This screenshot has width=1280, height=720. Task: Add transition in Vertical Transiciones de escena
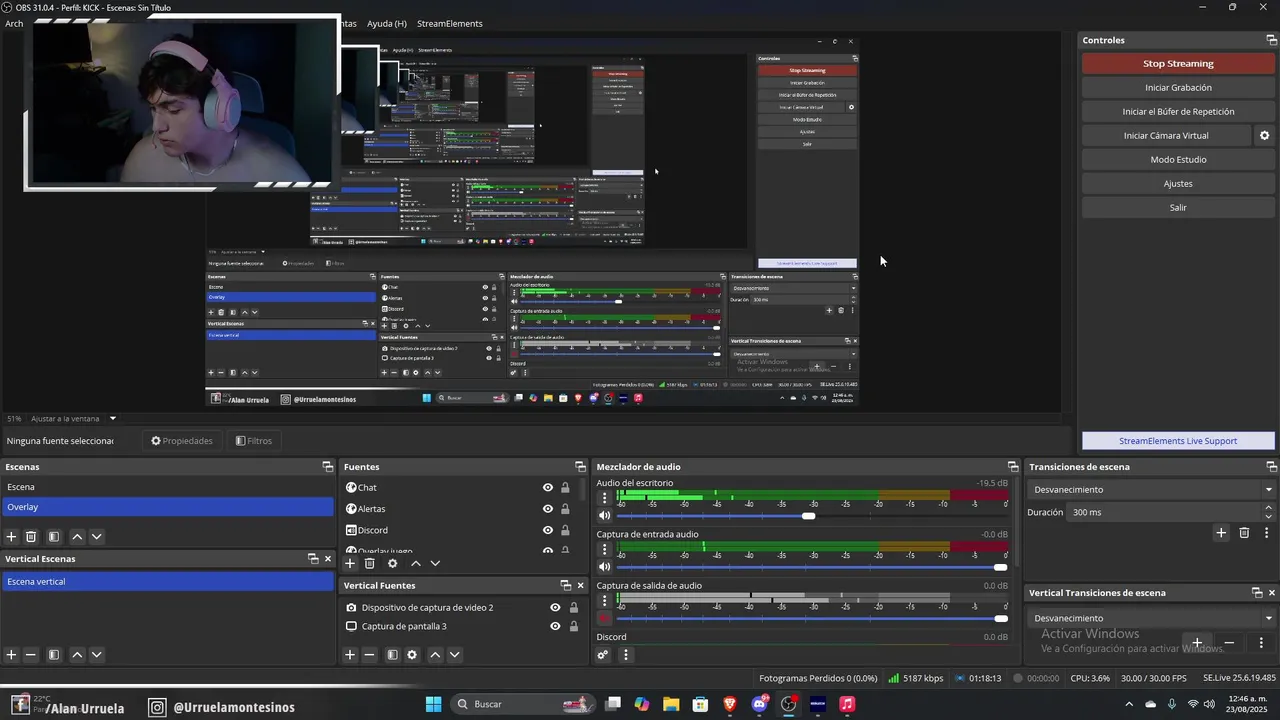coord(1197,642)
